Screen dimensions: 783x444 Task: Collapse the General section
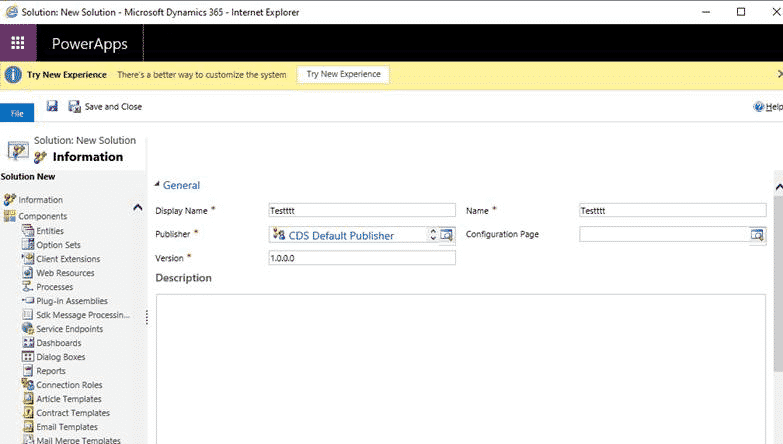(x=157, y=185)
